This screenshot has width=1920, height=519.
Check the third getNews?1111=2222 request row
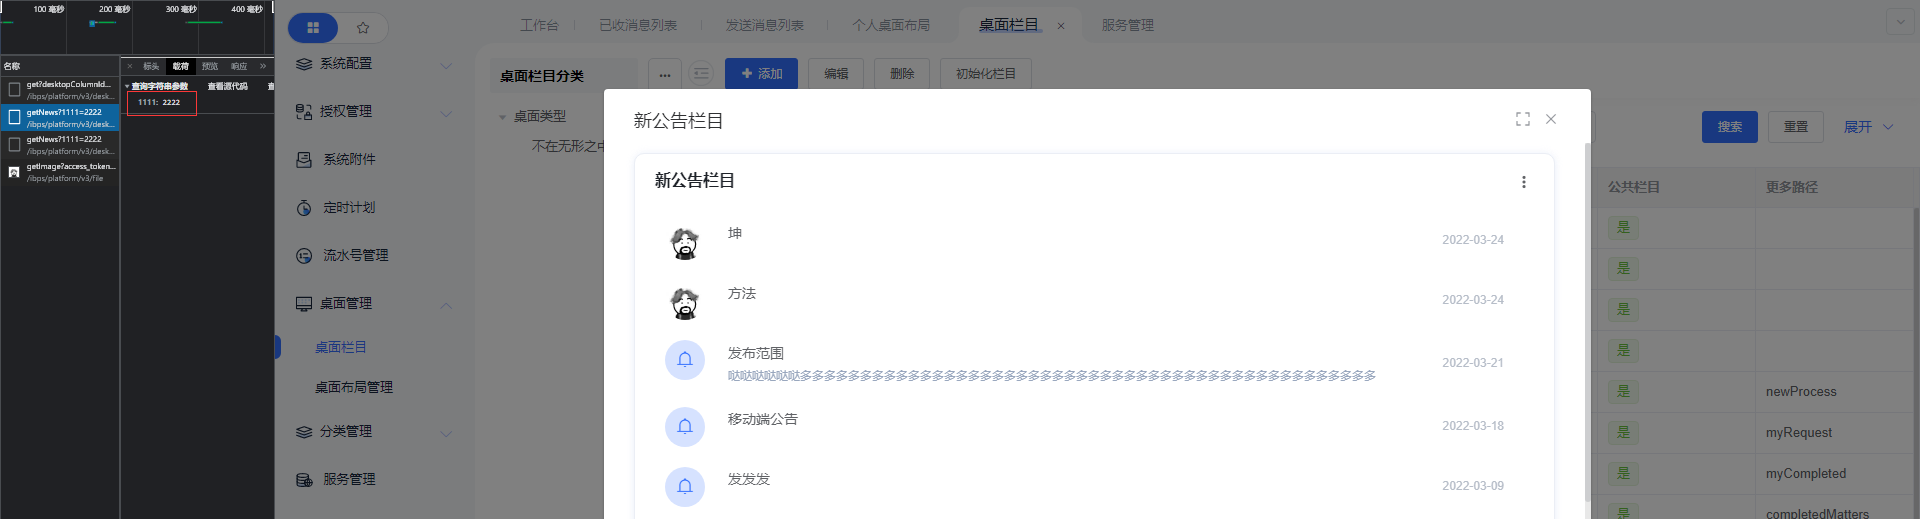[x=14, y=145]
